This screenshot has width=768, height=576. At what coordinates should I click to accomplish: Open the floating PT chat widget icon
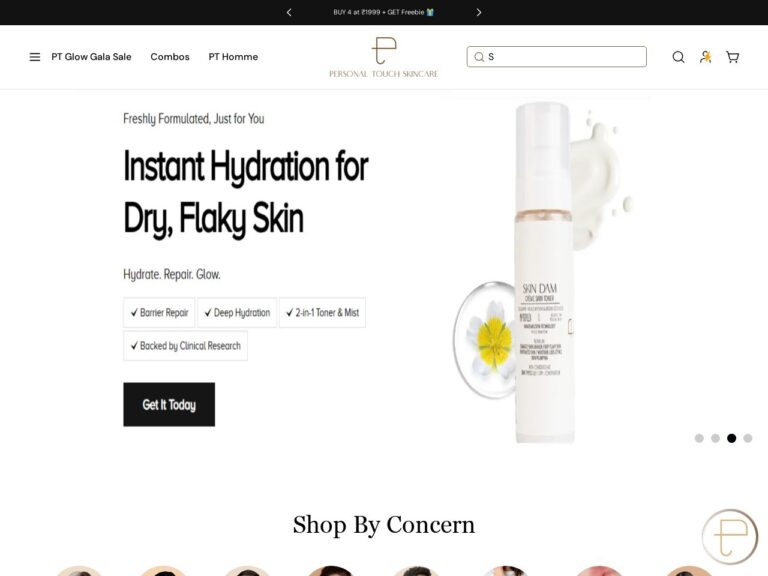pyautogui.click(x=730, y=536)
